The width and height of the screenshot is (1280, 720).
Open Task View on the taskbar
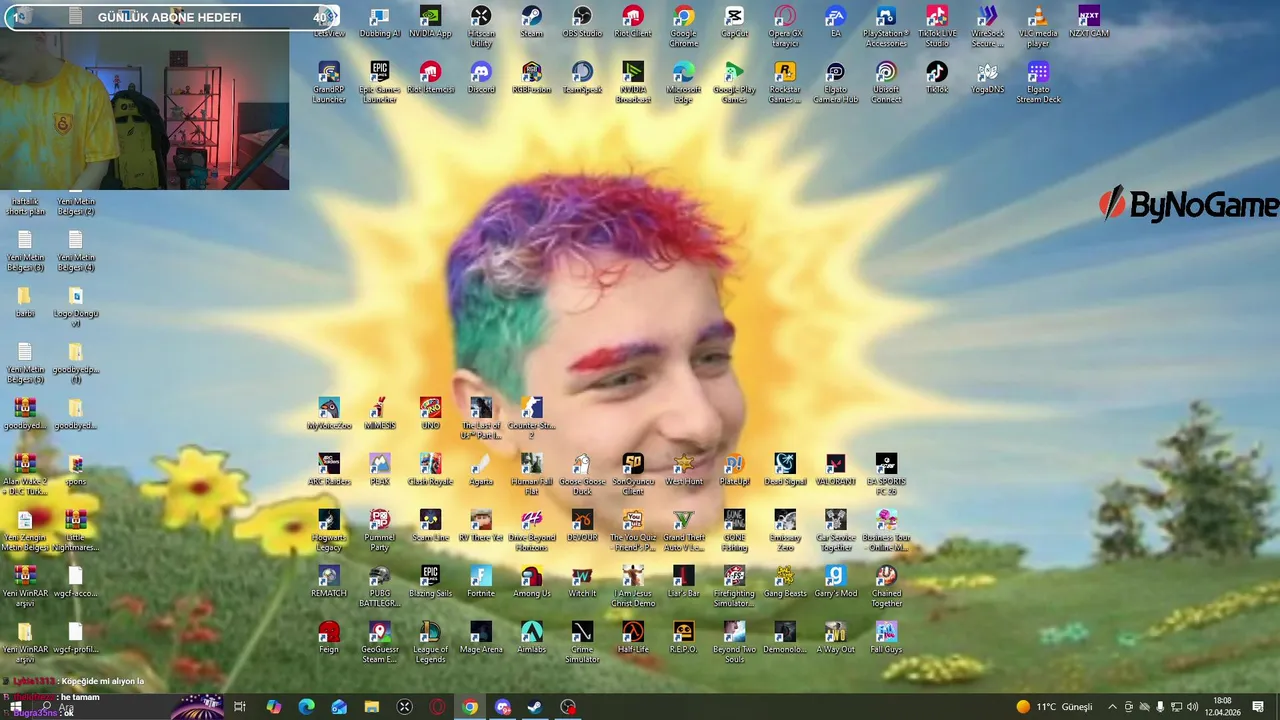(x=240, y=707)
